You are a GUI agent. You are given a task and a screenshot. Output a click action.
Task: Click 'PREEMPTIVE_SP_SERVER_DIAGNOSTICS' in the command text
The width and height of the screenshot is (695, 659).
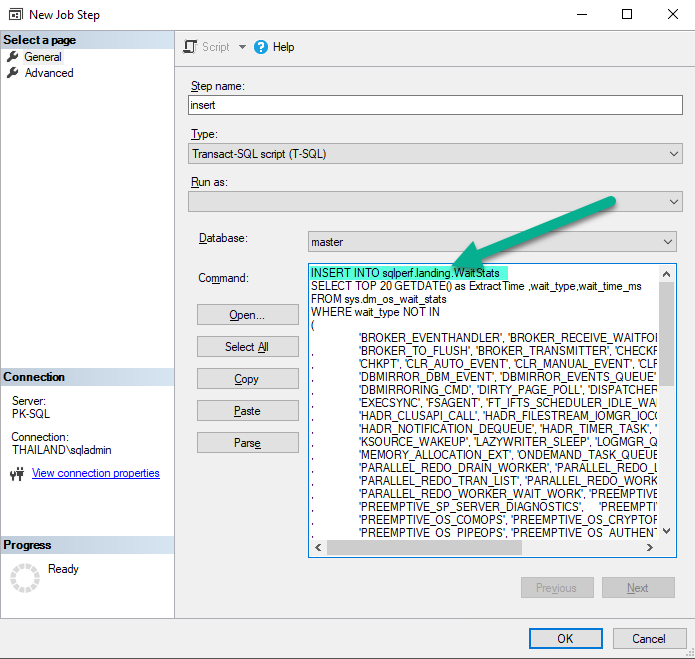point(471,507)
